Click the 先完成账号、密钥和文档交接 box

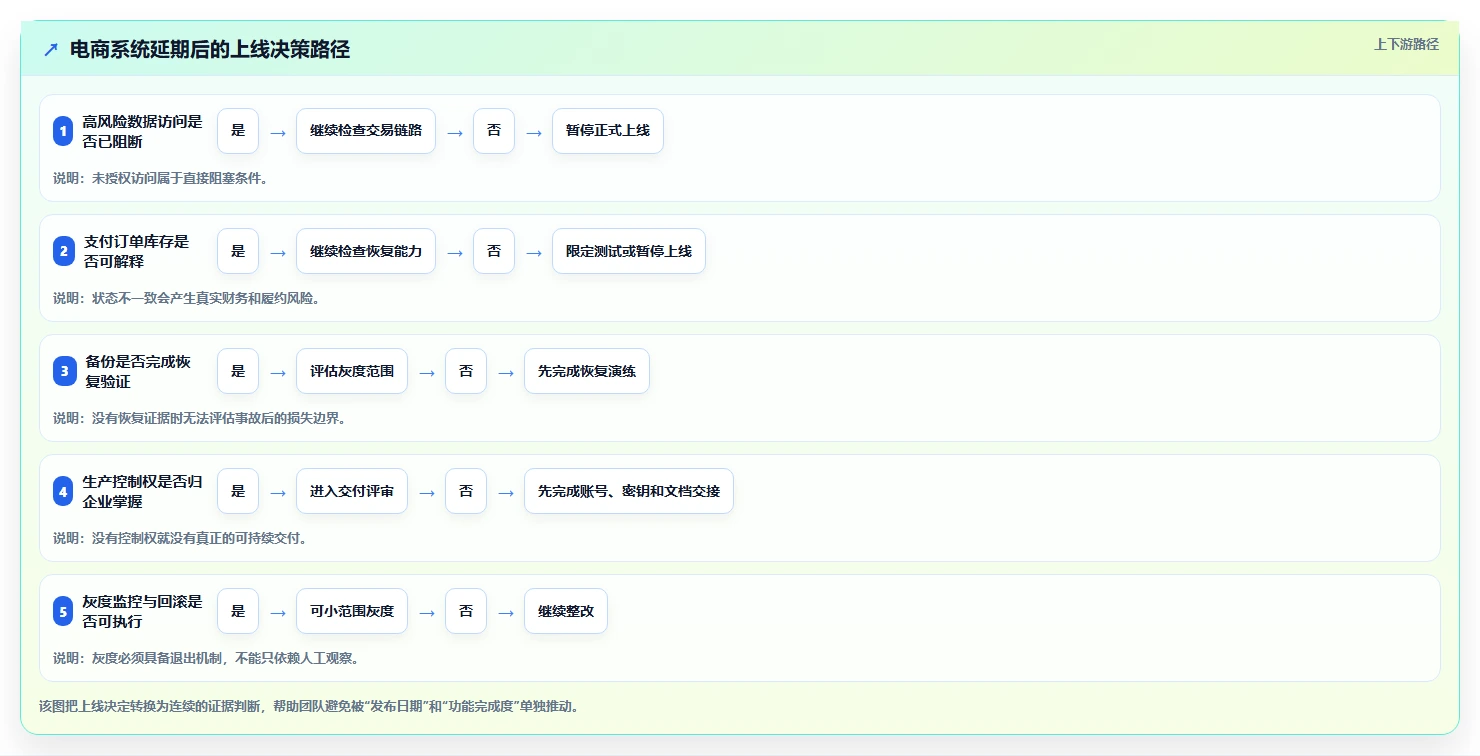[629, 491]
